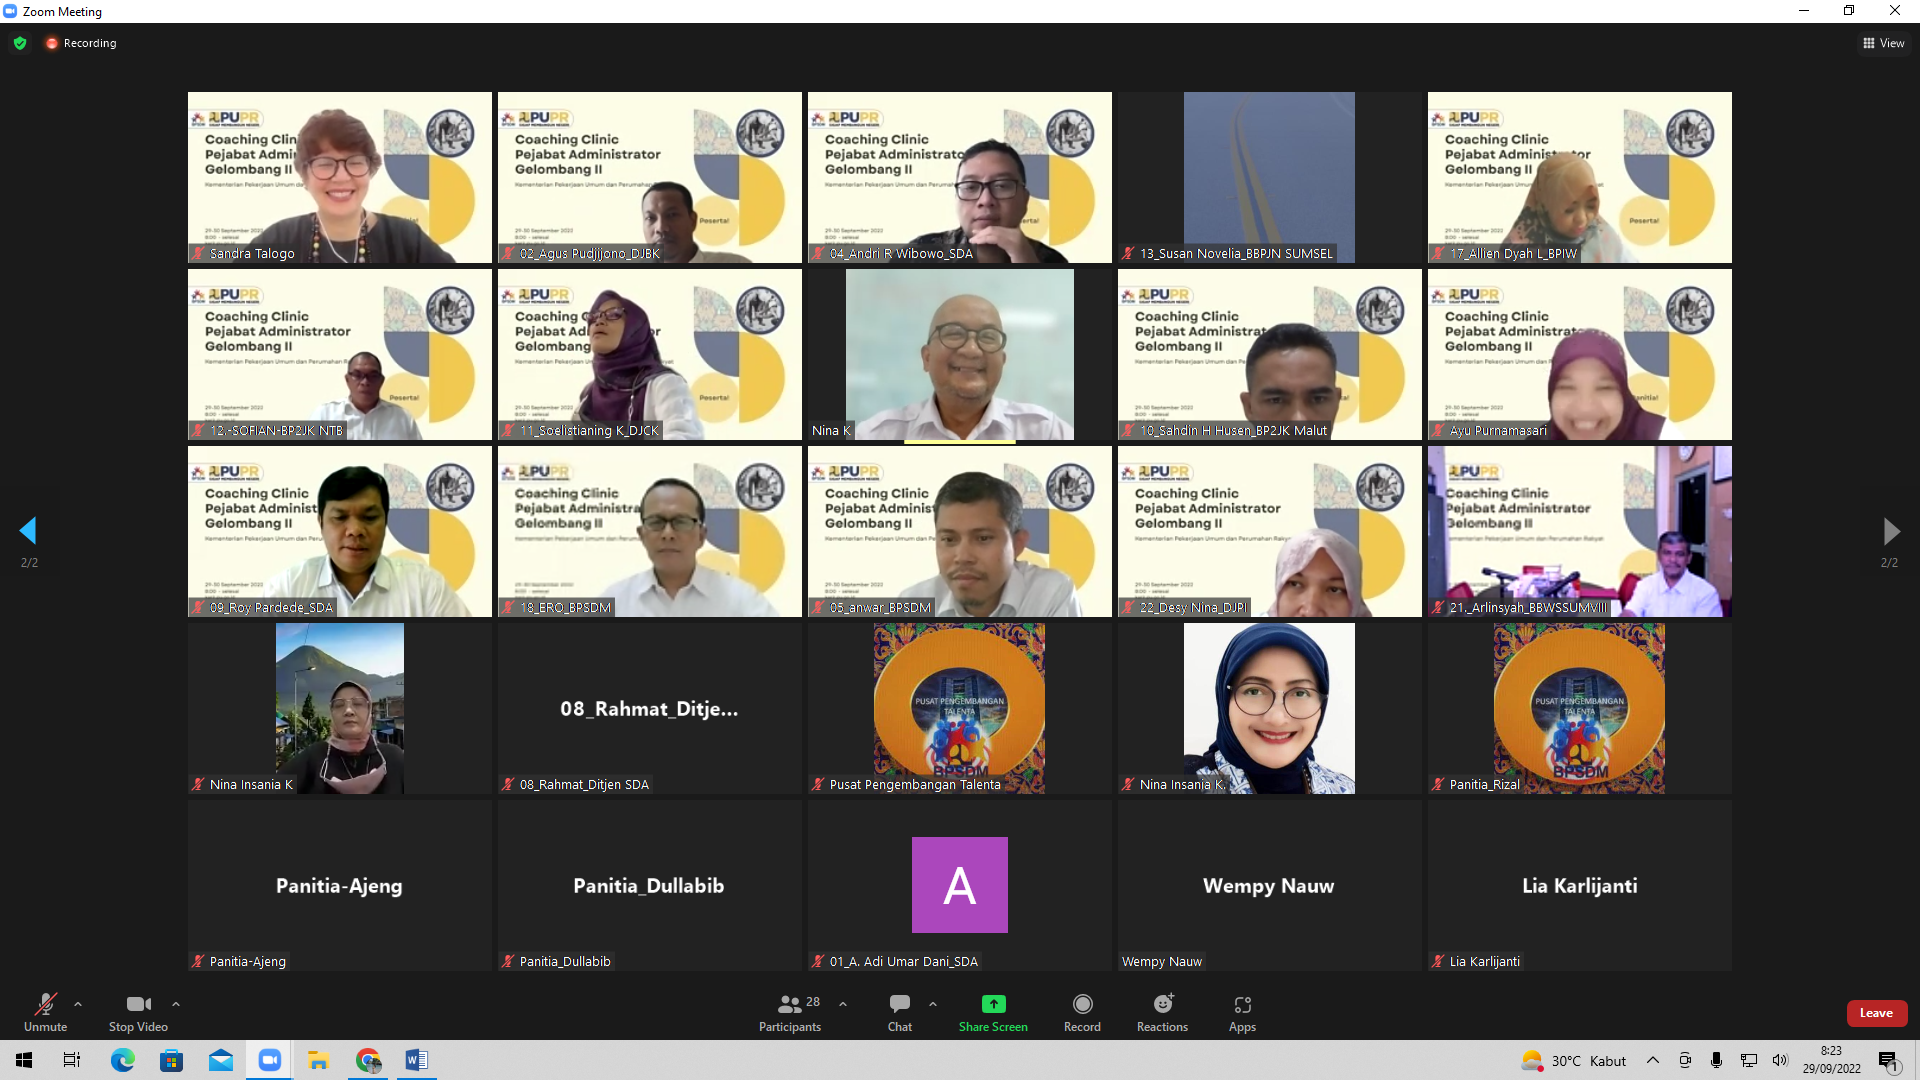The image size is (1920, 1080).
Task: Select the Panitia_Dullabib tile
Action: pyautogui.click(x=650, y=885)
